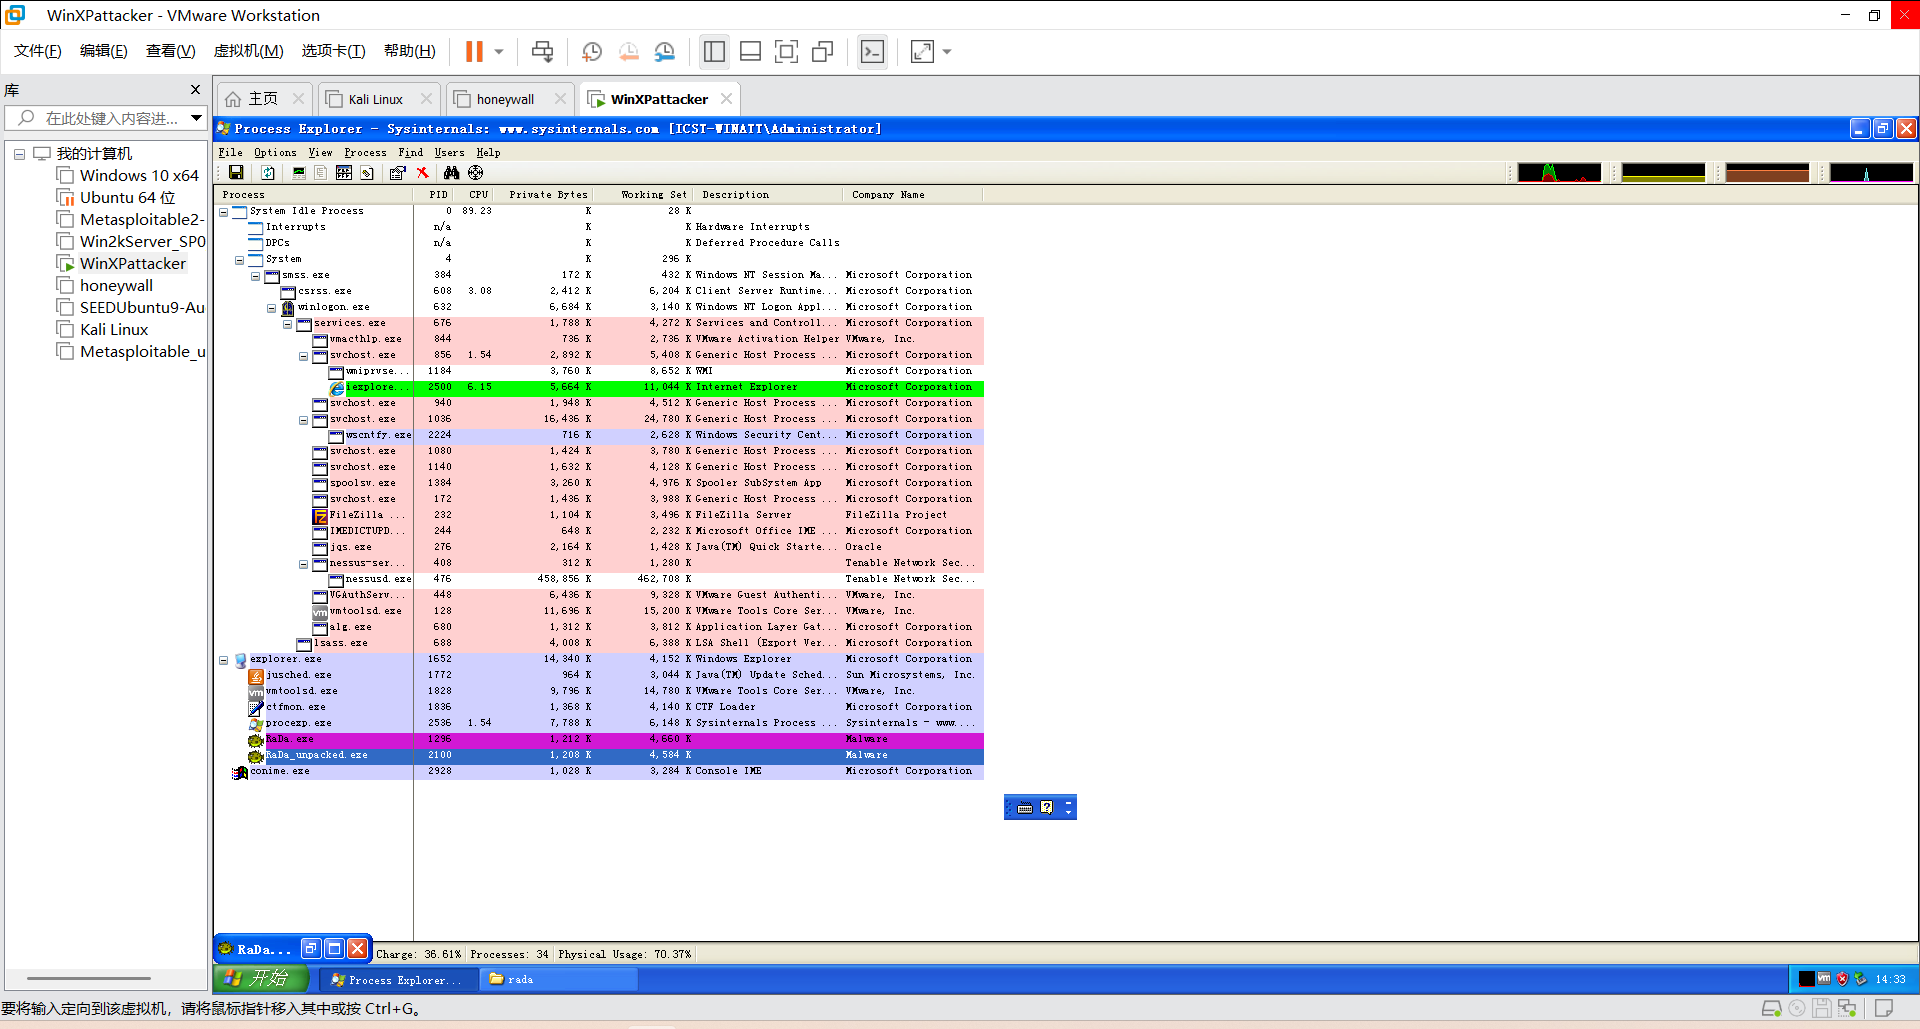The height and width of the screenshot is (1029, 1920).
Task: Select the iexplore process row
Action: (600, 388)
